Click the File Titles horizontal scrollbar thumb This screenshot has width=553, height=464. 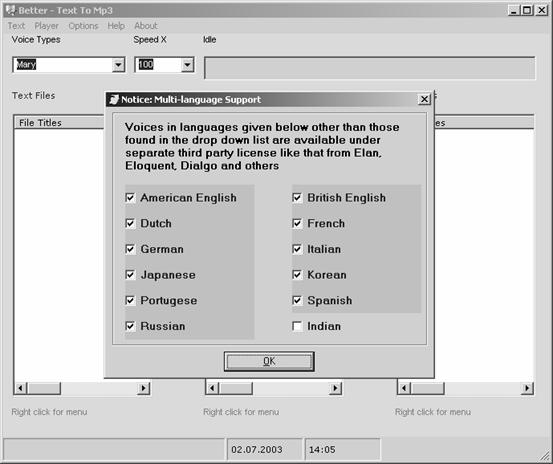pos(44,388)
